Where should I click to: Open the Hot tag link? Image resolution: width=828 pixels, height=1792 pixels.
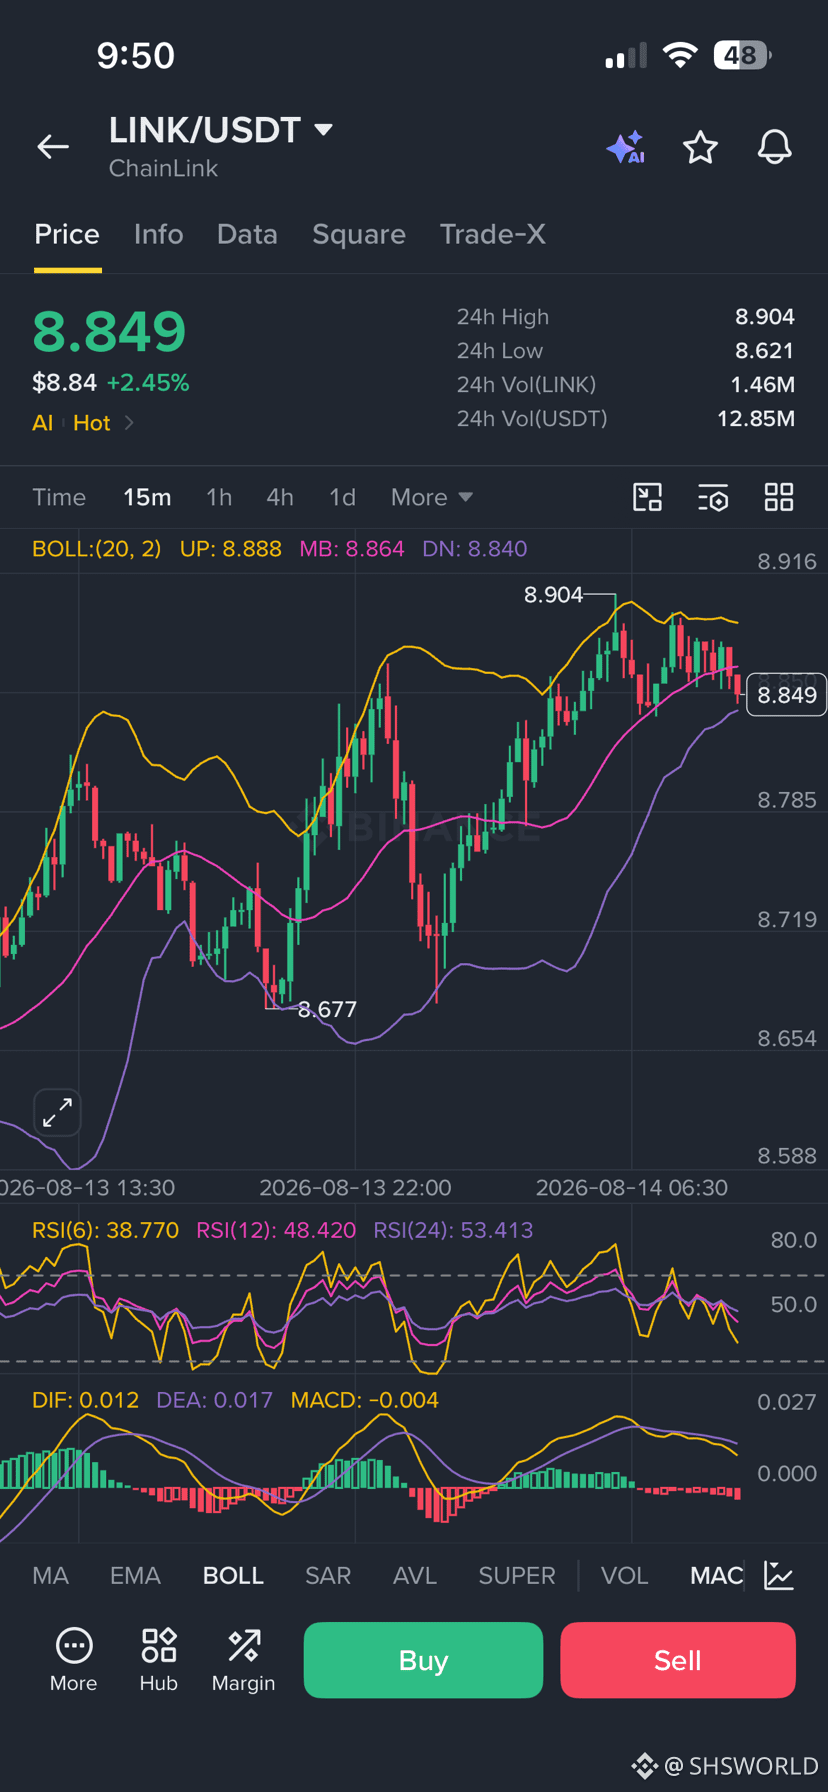pos(92,423)
